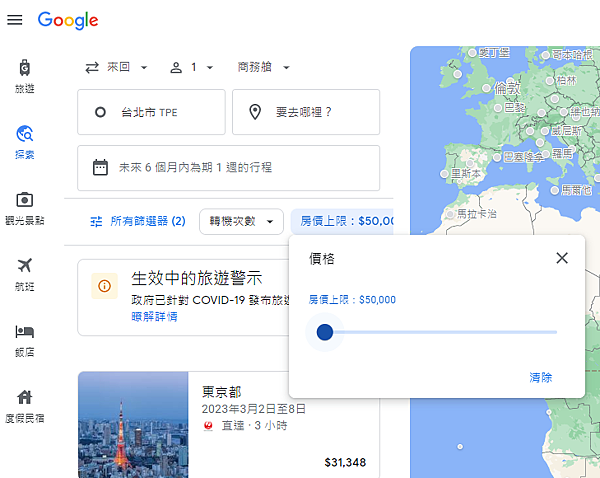Open 觀光景點 attractions in sidebar
This screenshot has height=478, width=600.
[24, 208]
